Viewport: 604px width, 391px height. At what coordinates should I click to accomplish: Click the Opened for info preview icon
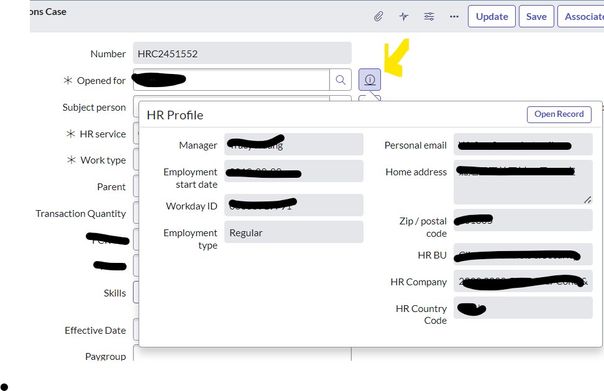(x=370, y=80)
